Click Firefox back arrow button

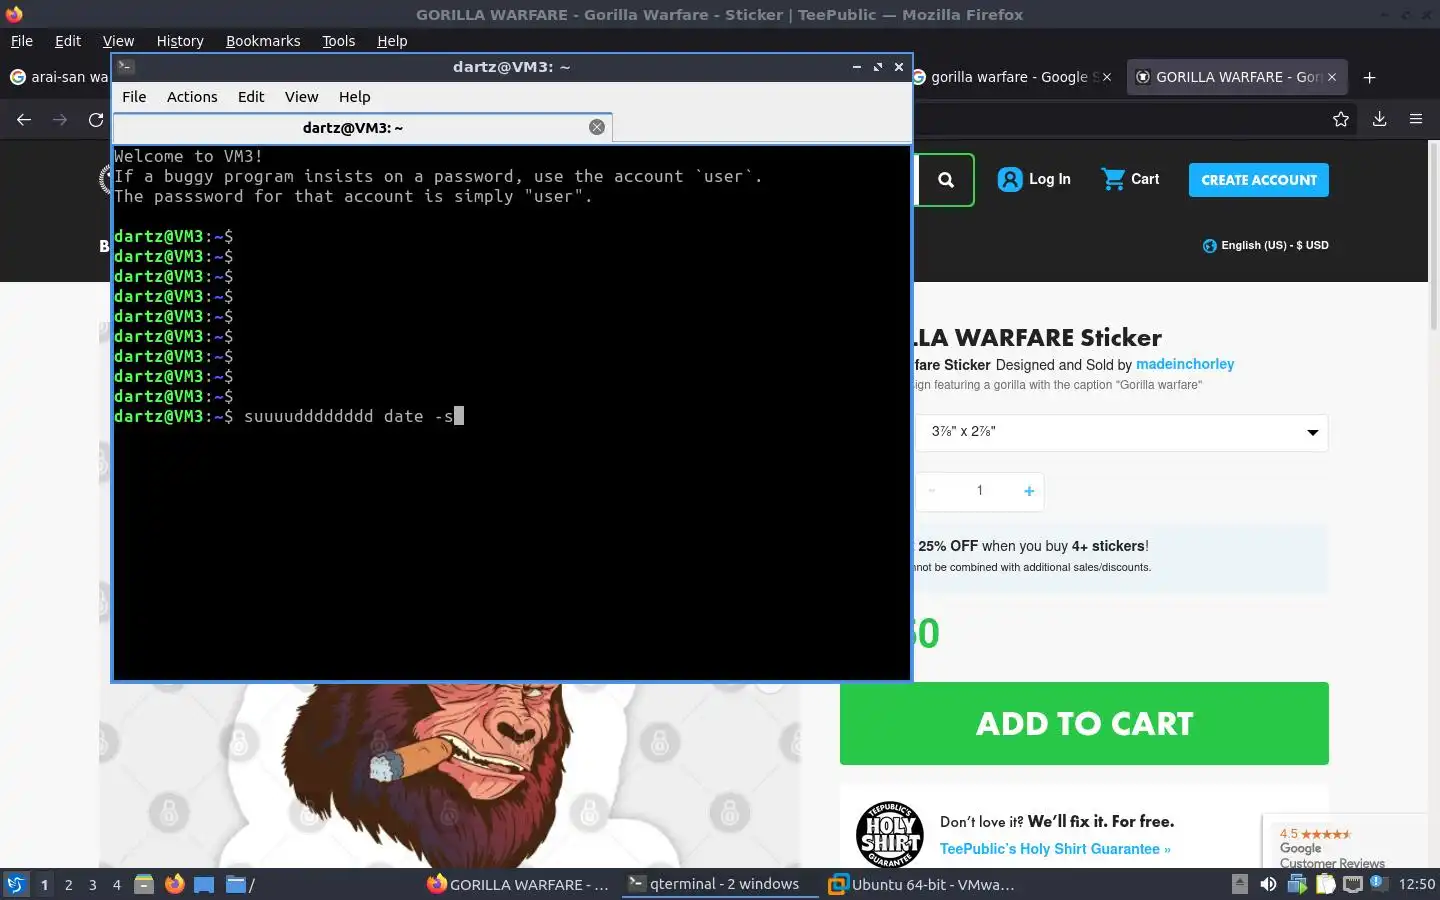24,120
